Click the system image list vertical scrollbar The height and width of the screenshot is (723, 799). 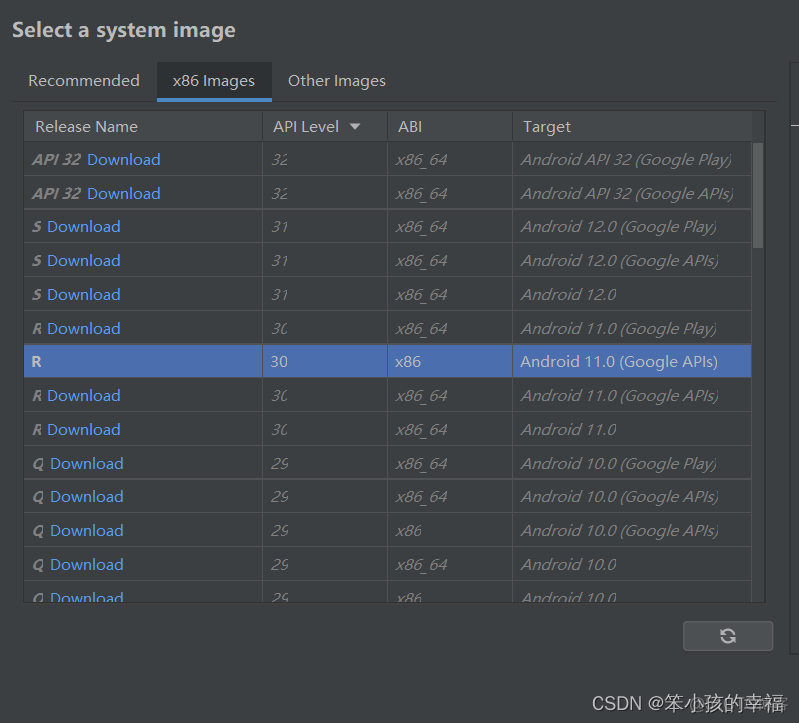pyautogui.click(x=758, y=196)
